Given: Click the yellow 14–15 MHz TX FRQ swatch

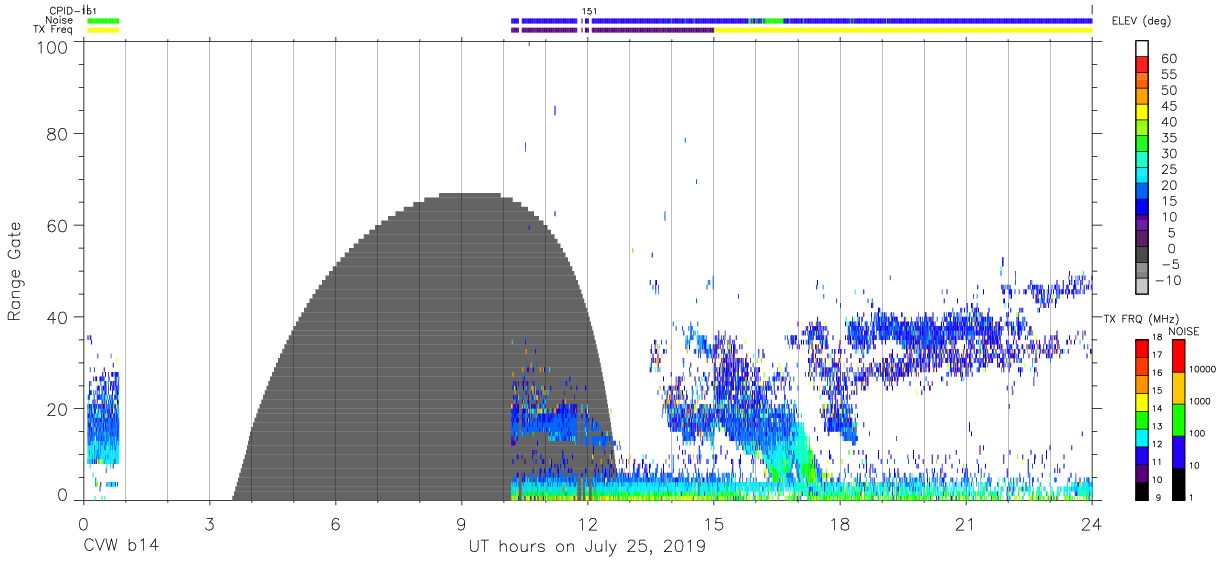Looking at the screenshot, I should point(1142,400).
